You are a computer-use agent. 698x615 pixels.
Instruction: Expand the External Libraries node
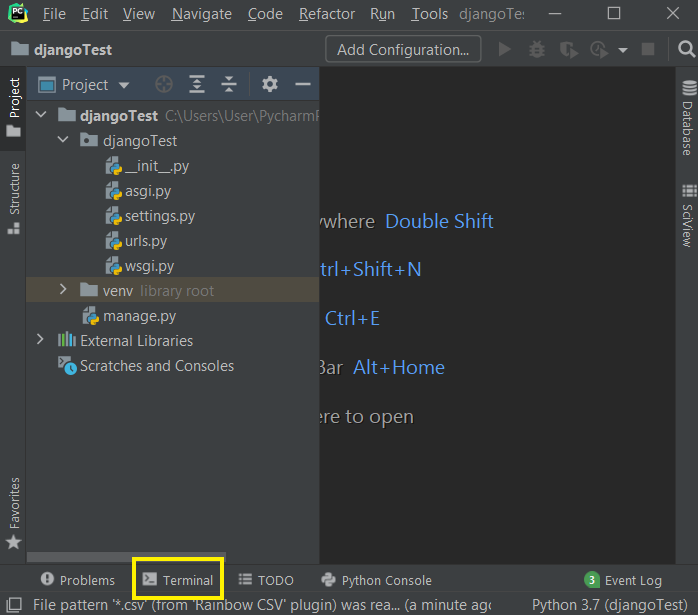[x=40, y=340]
